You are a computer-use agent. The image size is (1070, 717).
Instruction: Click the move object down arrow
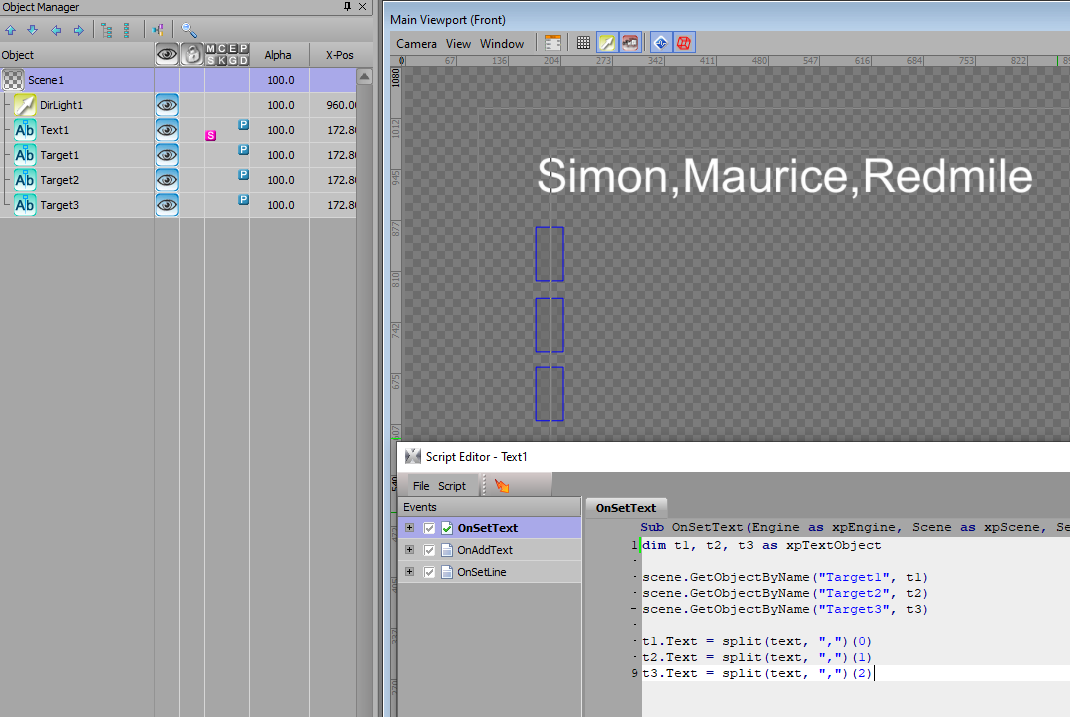click(32, 30)
